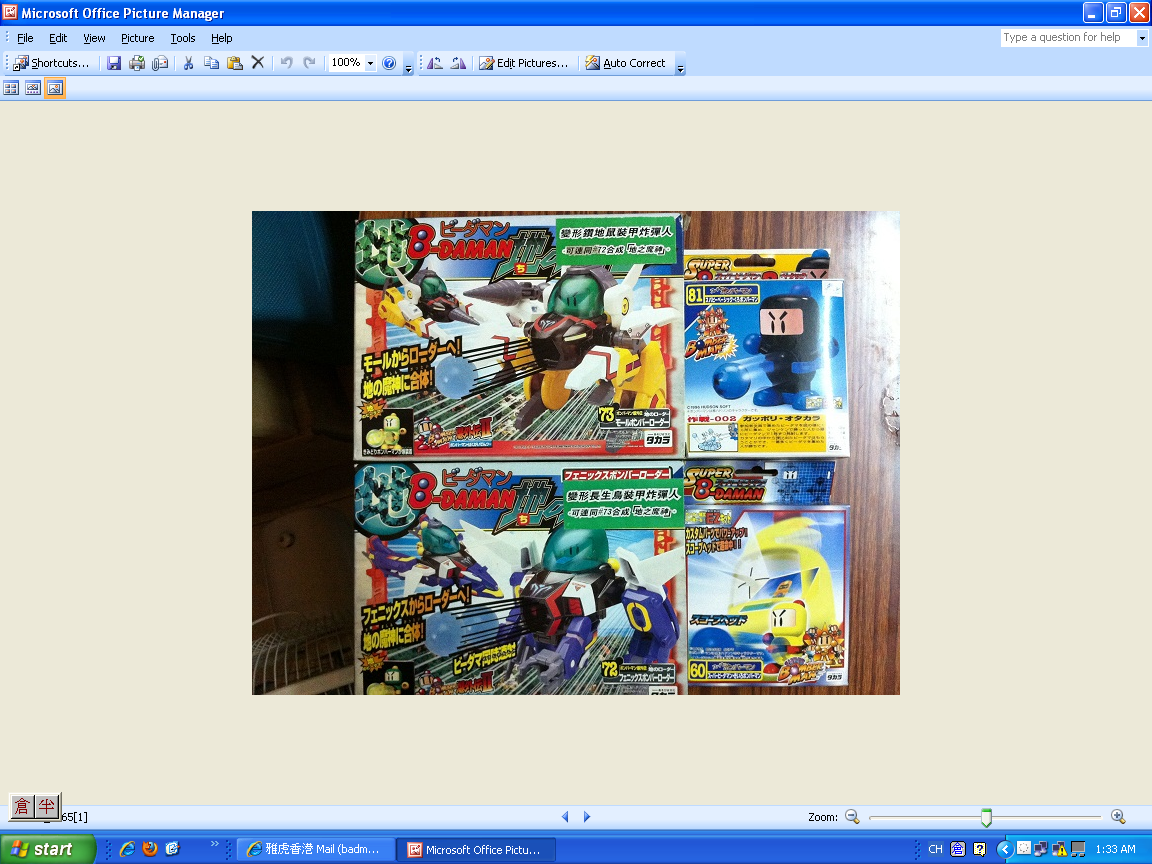
Task: Click the Undo arrow icon
Action: click(287, 63)
